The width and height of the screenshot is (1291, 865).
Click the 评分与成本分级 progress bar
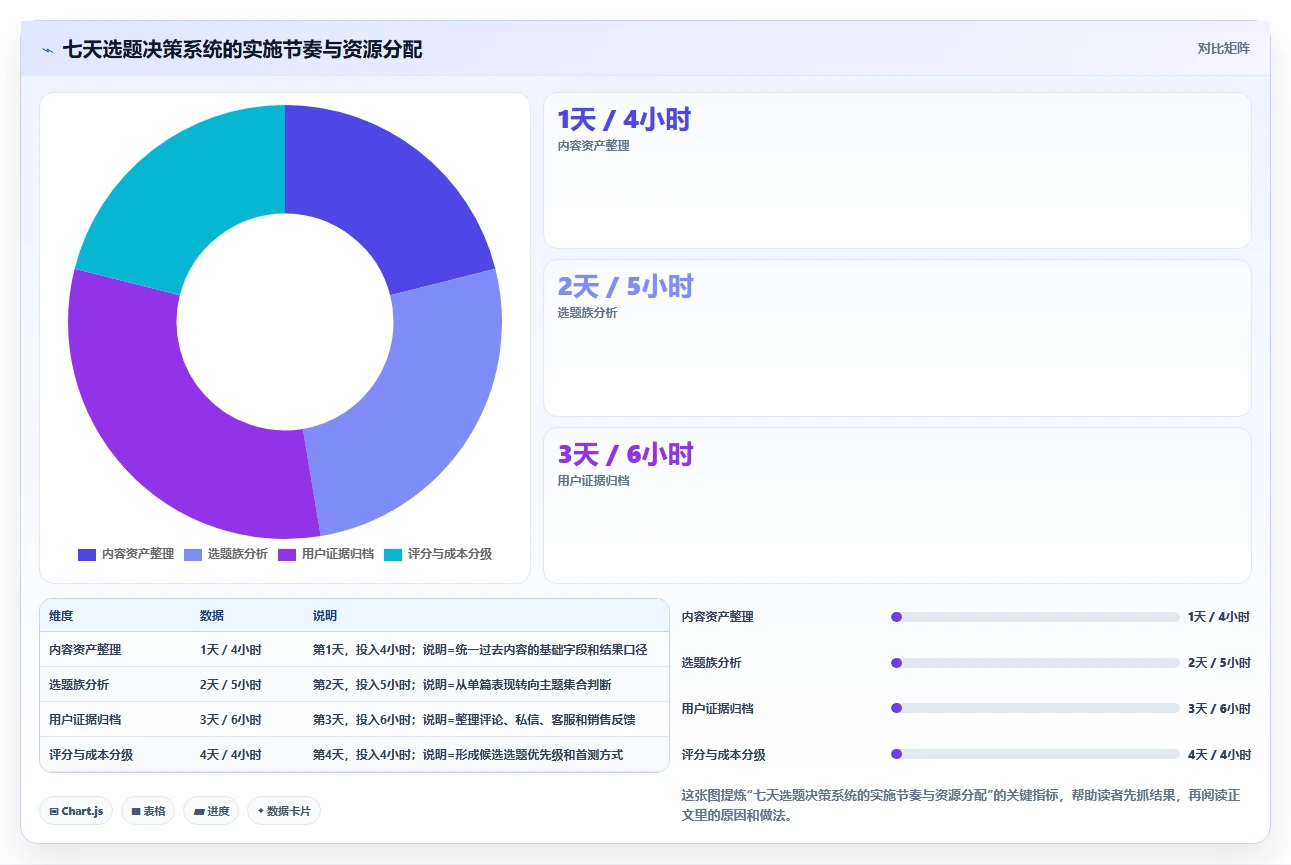click(x=1035, y=754)
